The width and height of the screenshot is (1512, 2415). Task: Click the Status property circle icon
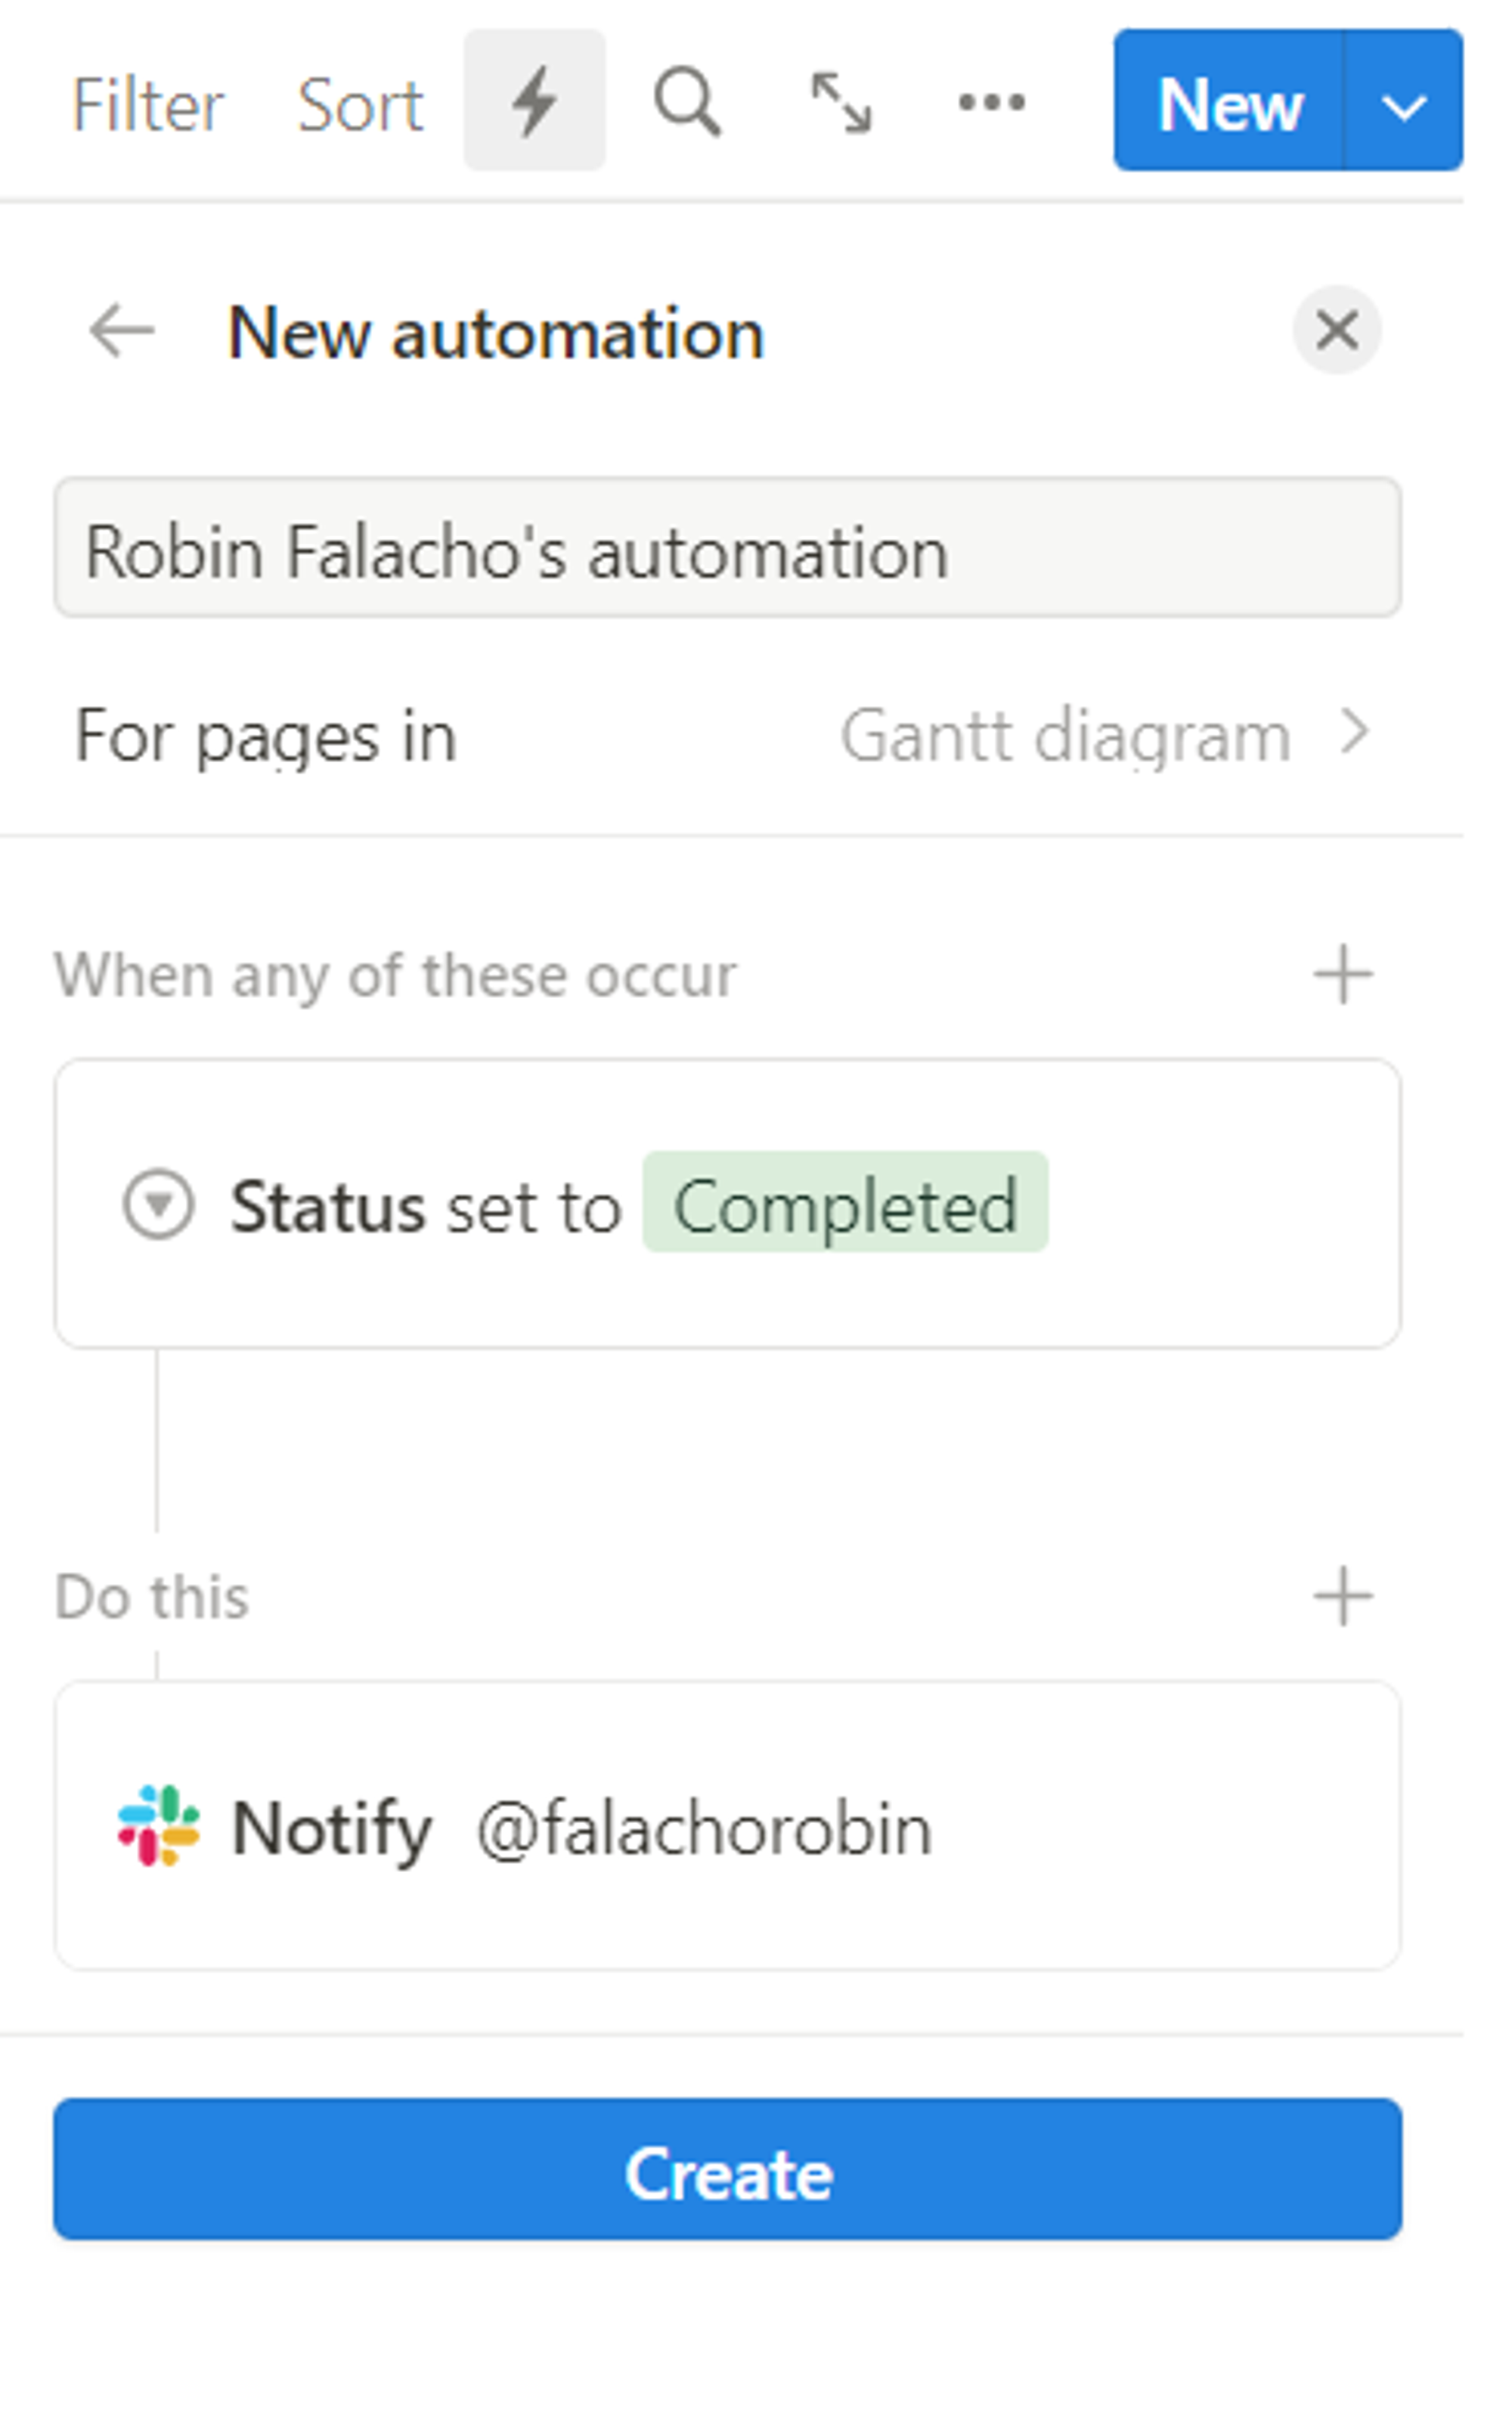coord(158,1204)
